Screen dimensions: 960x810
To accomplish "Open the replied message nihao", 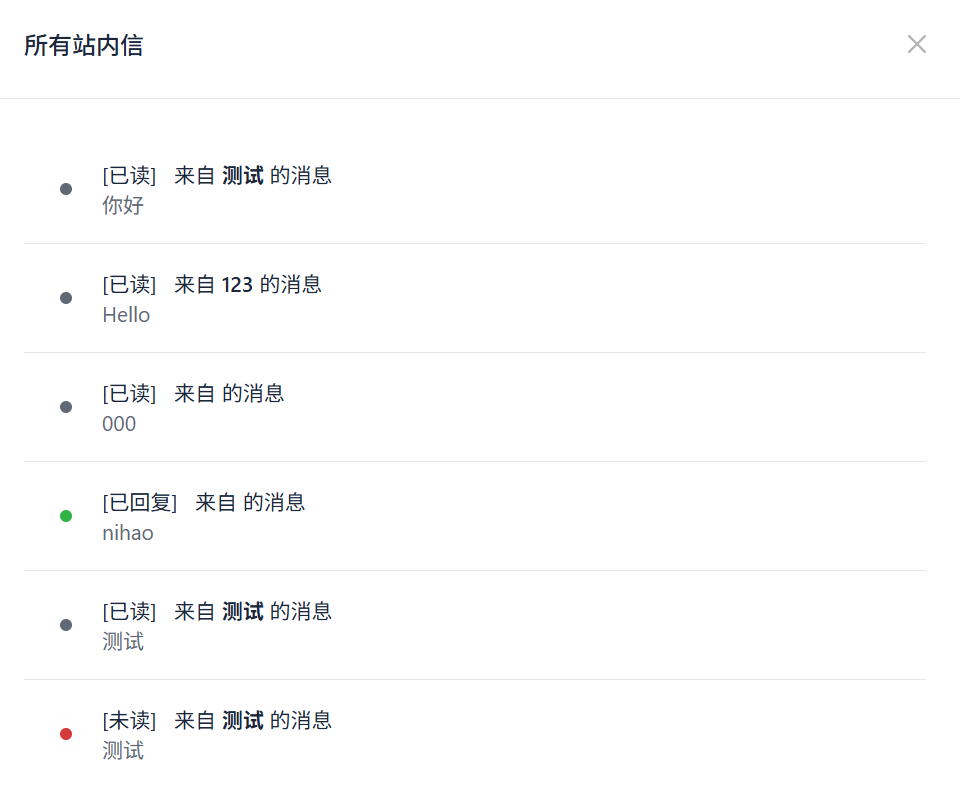I will pyautogui.click(x=474, y=516).
